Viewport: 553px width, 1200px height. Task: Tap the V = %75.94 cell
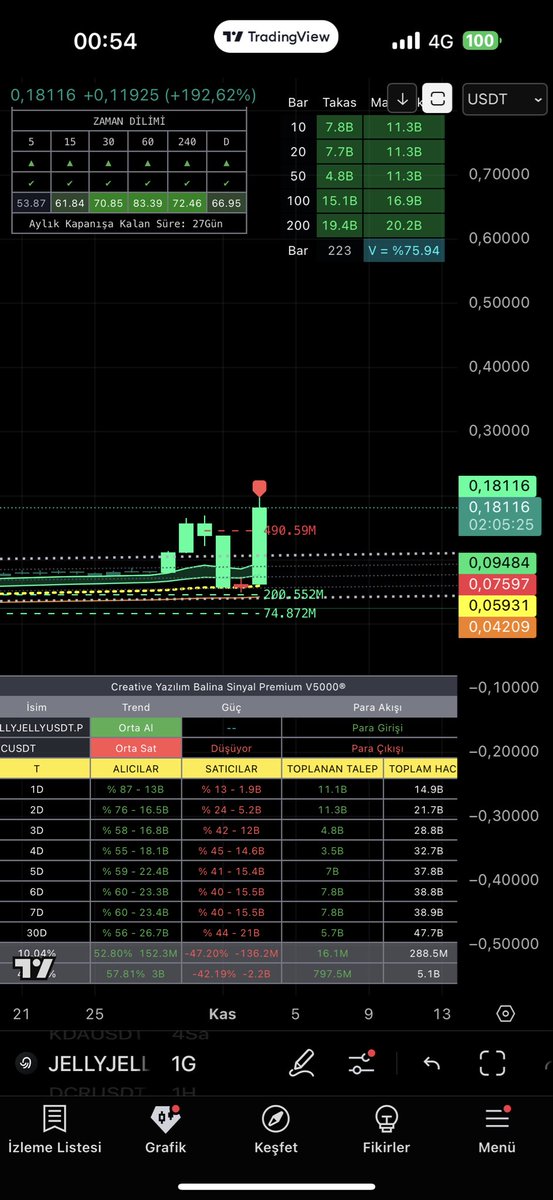pos(404,251)
